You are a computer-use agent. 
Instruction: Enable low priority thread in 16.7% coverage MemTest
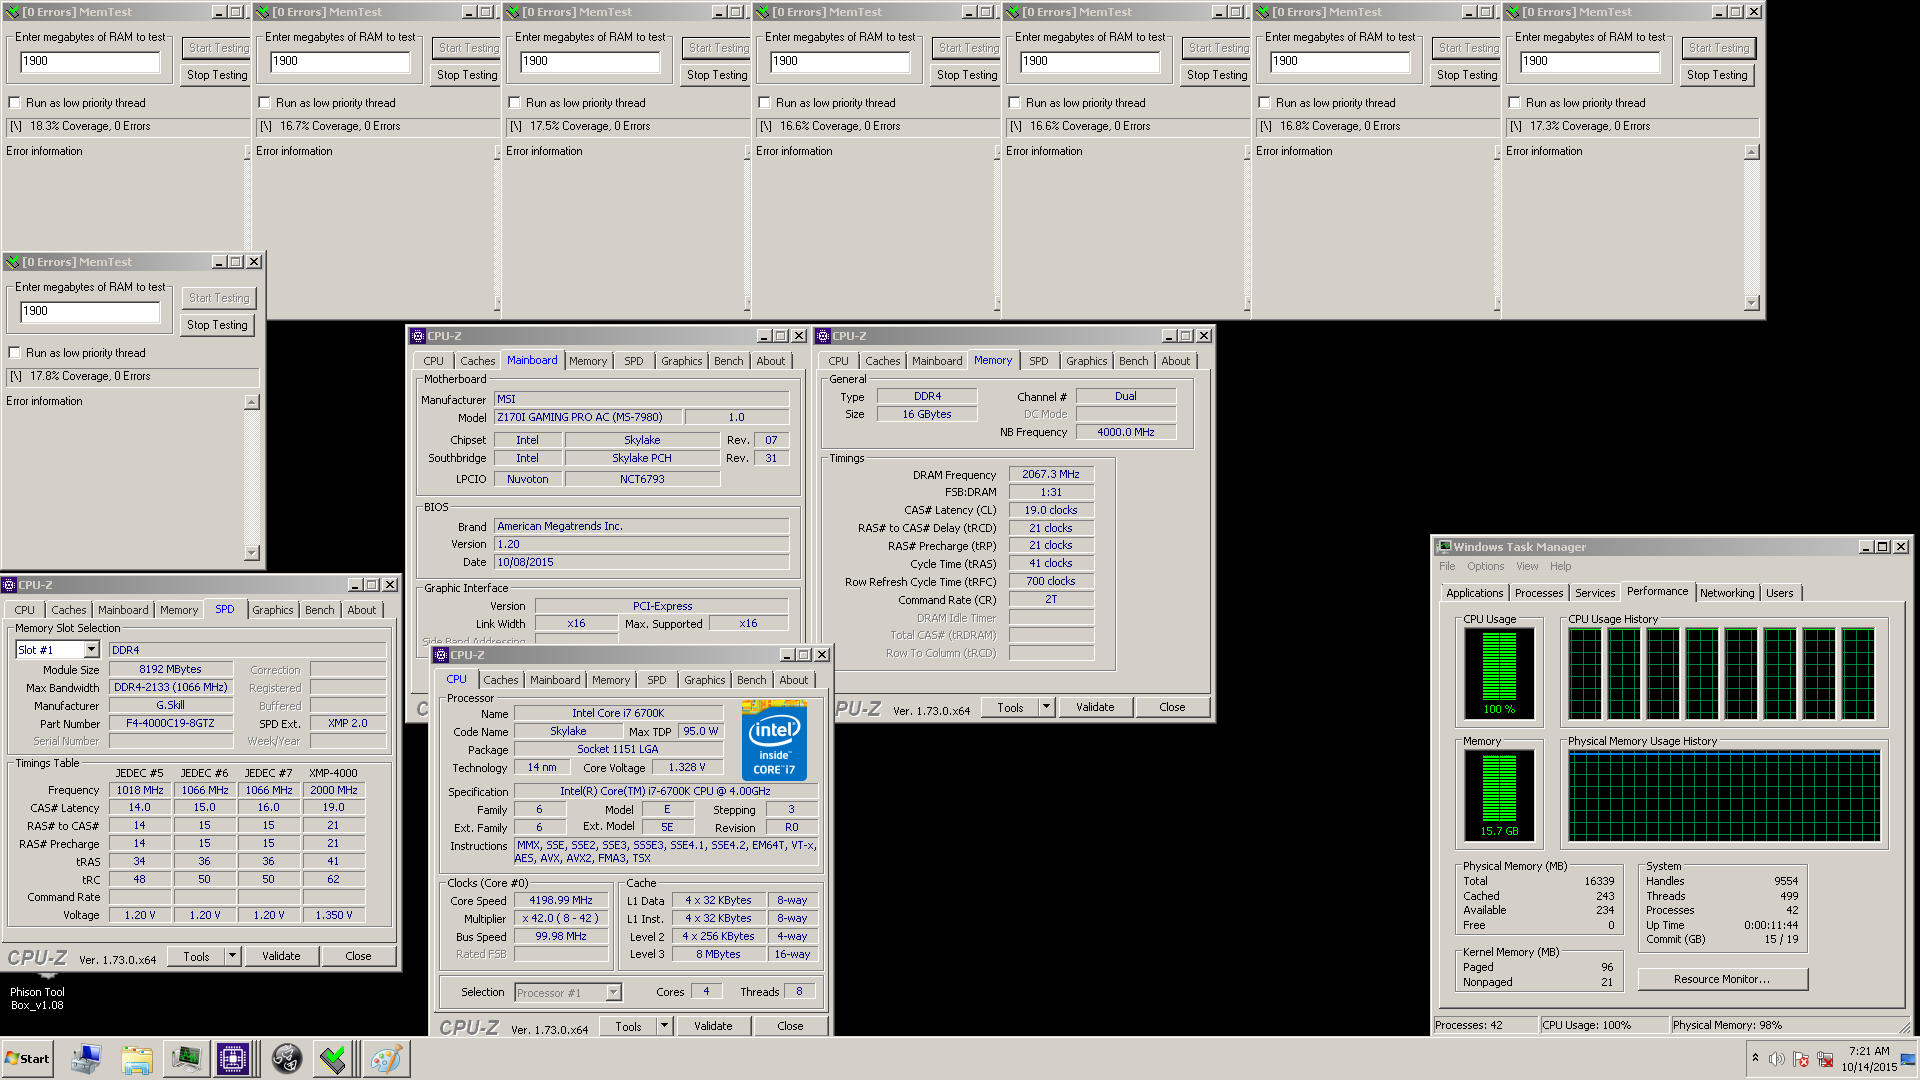click(x=265, y=103)
